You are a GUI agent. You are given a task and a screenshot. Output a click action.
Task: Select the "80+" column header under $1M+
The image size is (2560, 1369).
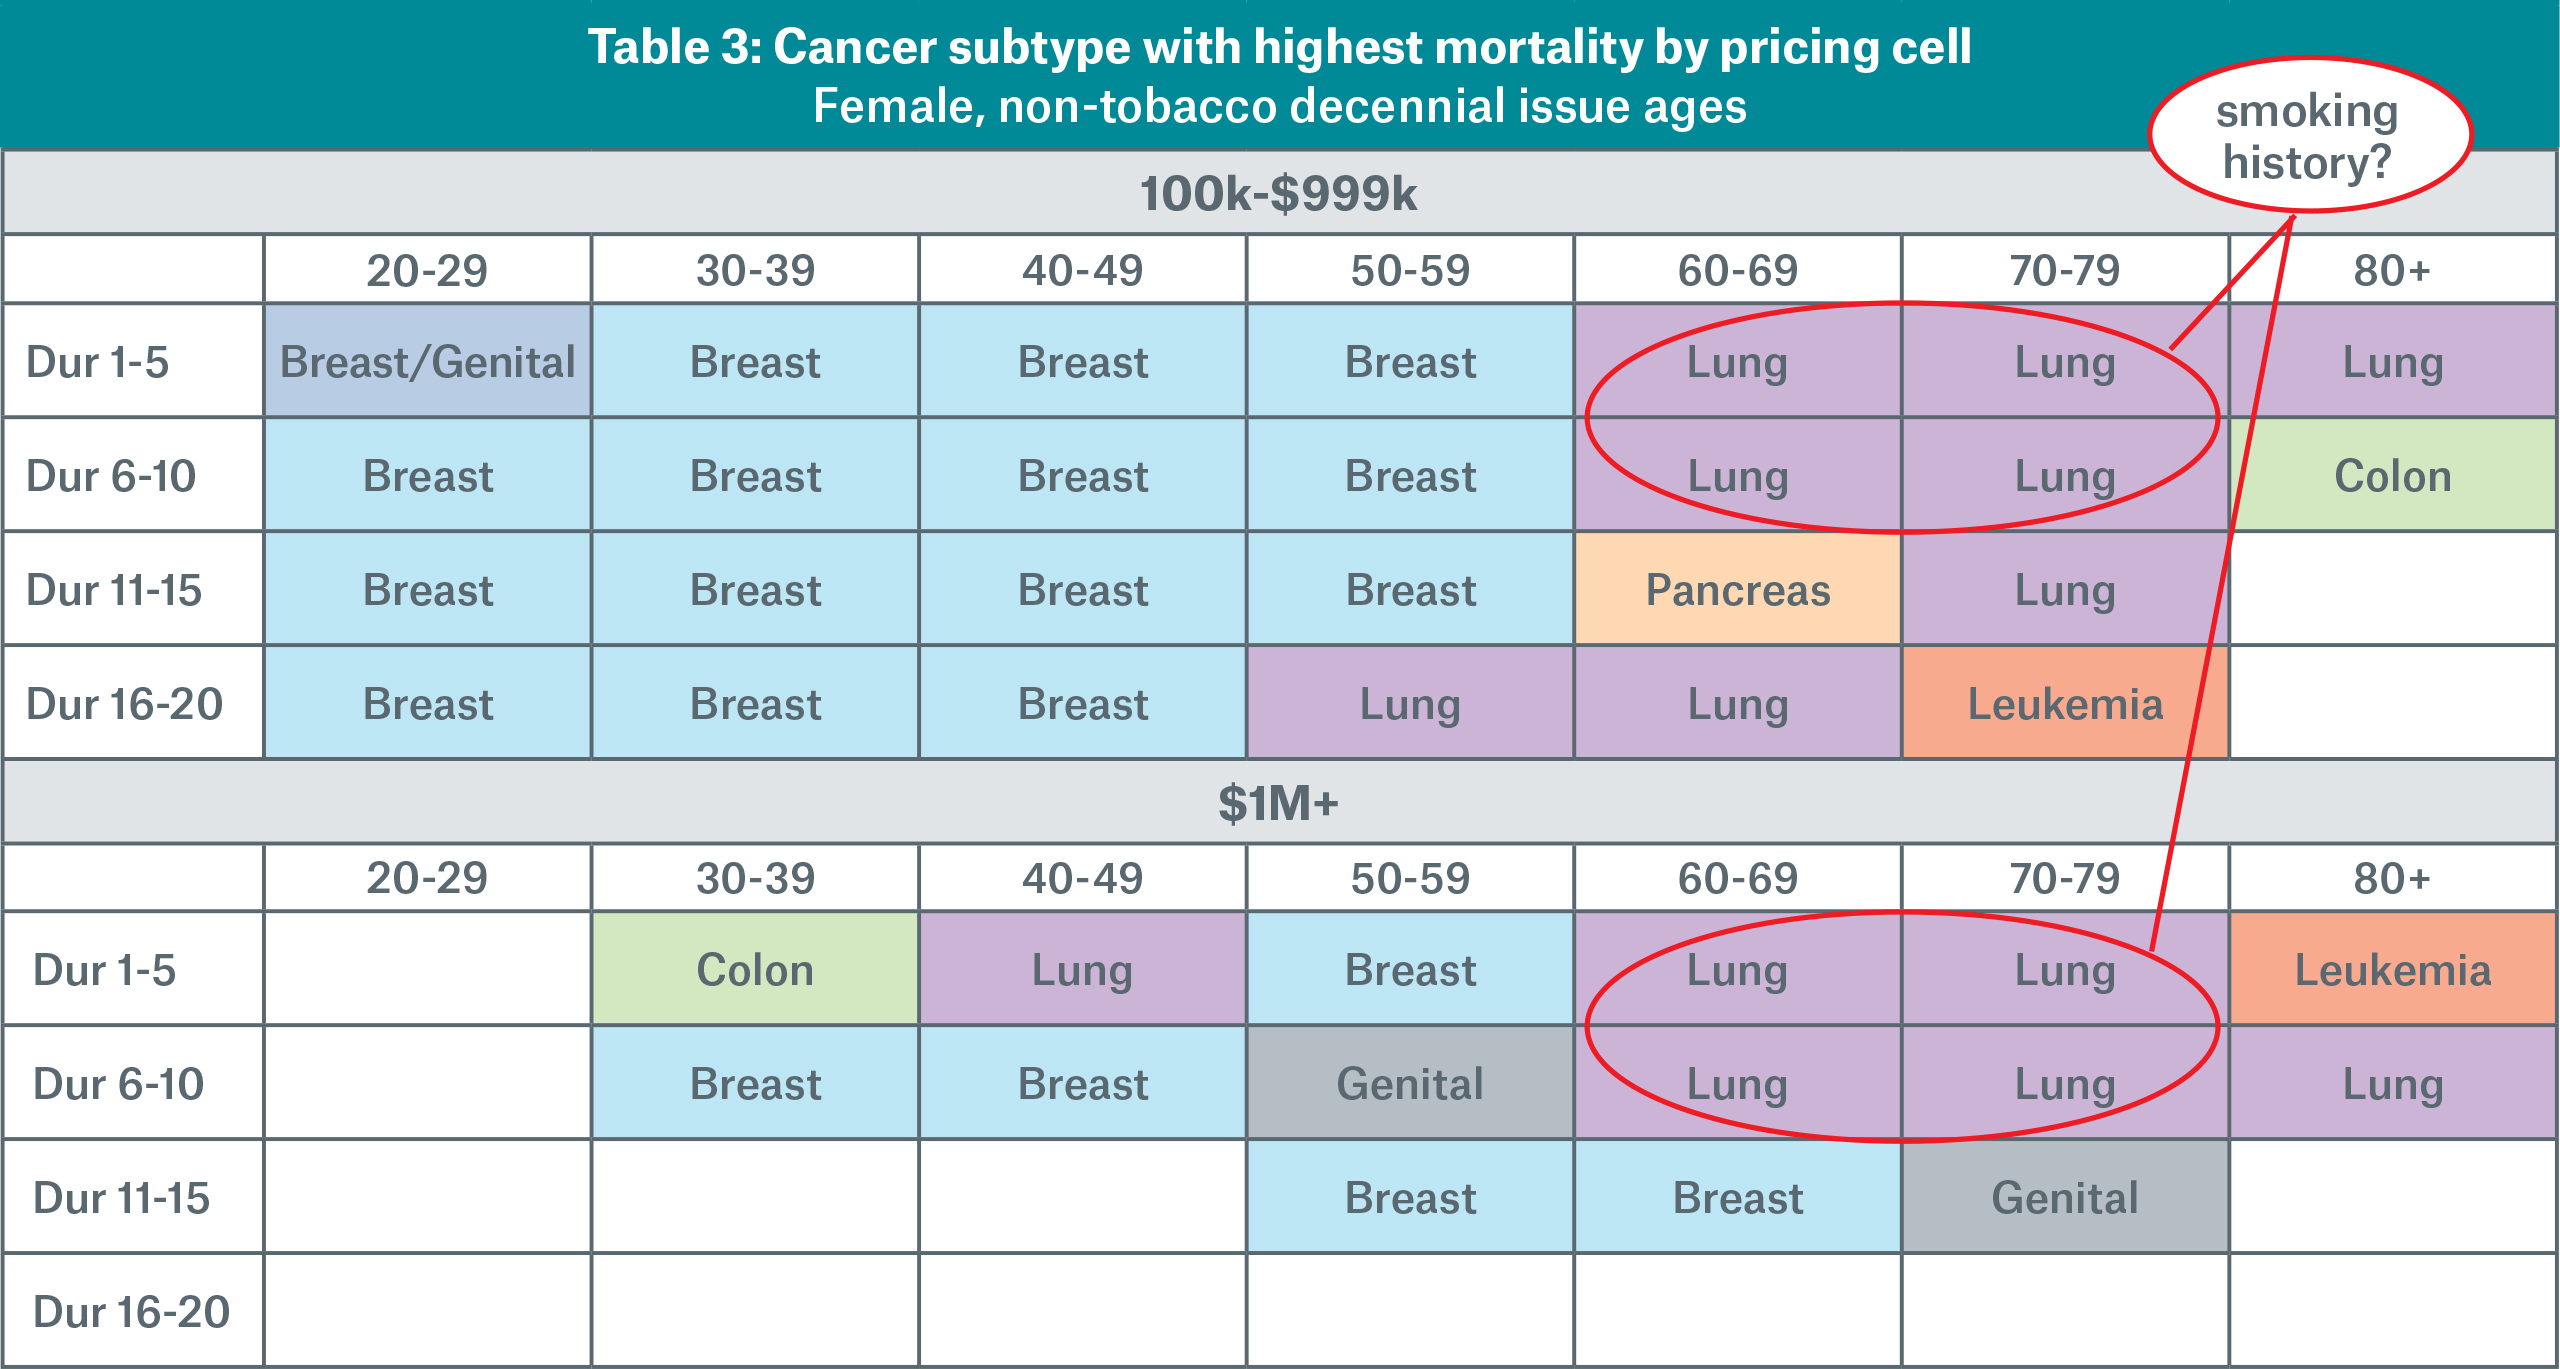tap(2392, 878)
